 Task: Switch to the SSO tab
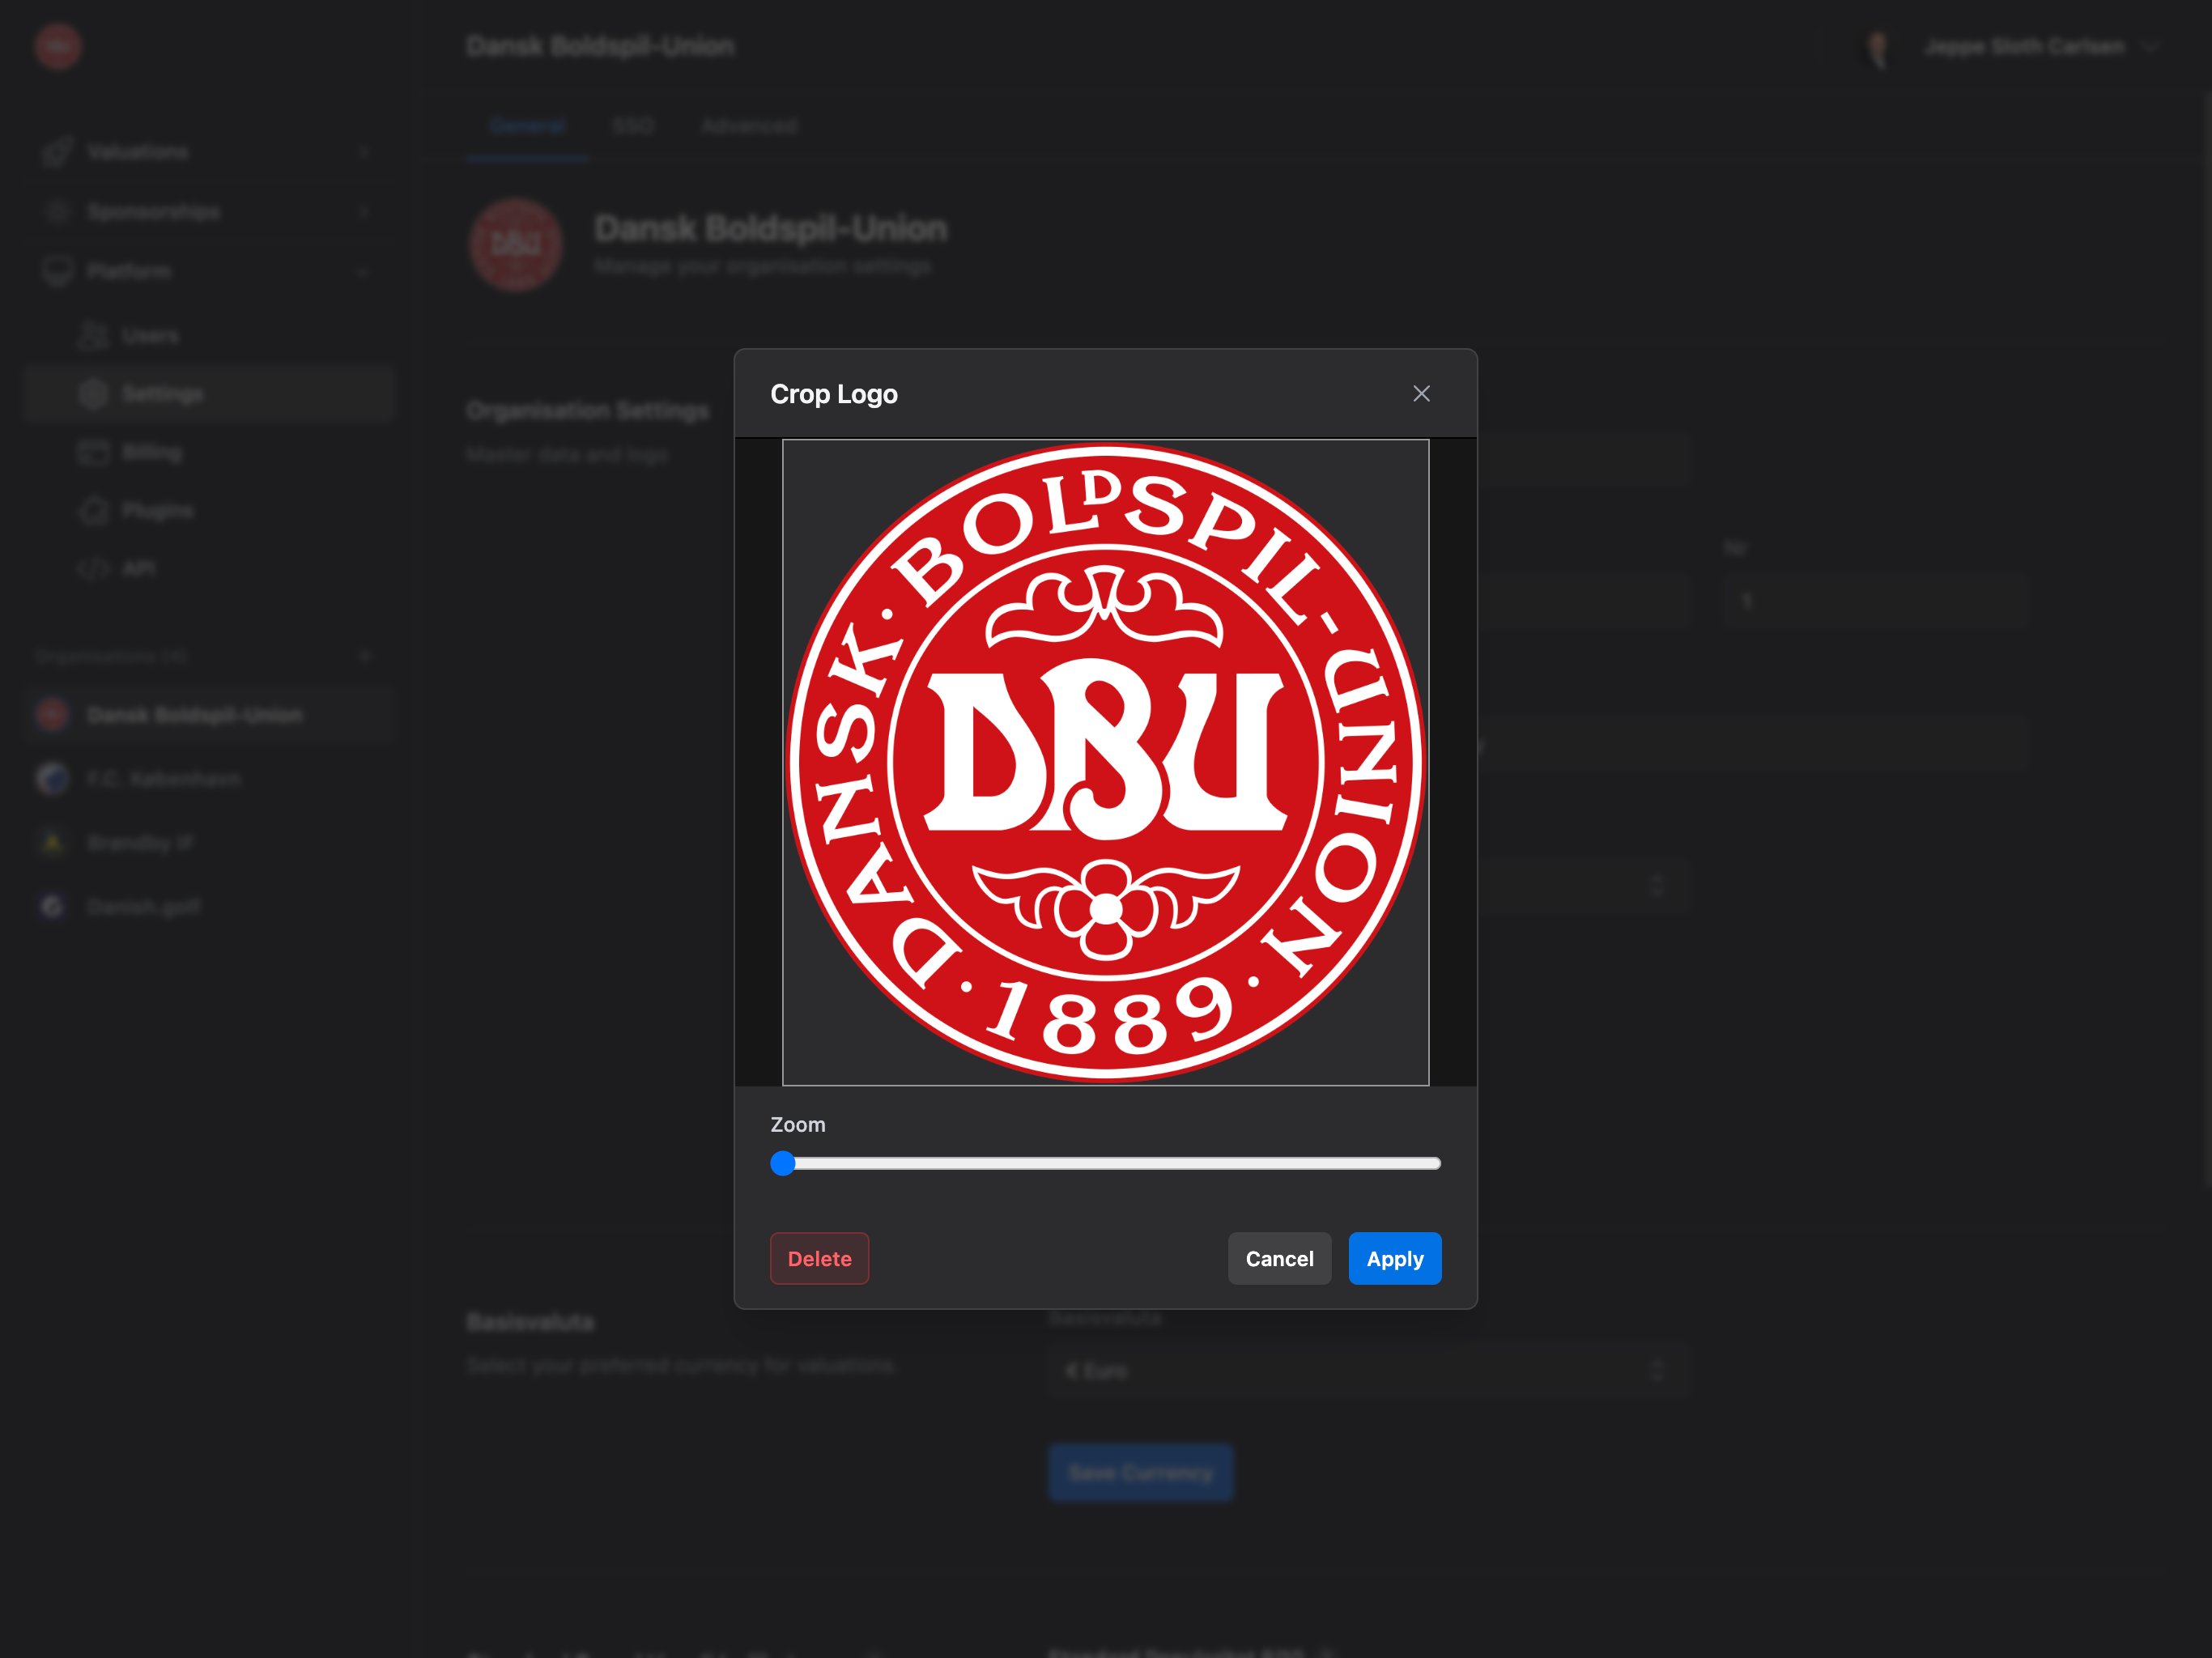634,125
